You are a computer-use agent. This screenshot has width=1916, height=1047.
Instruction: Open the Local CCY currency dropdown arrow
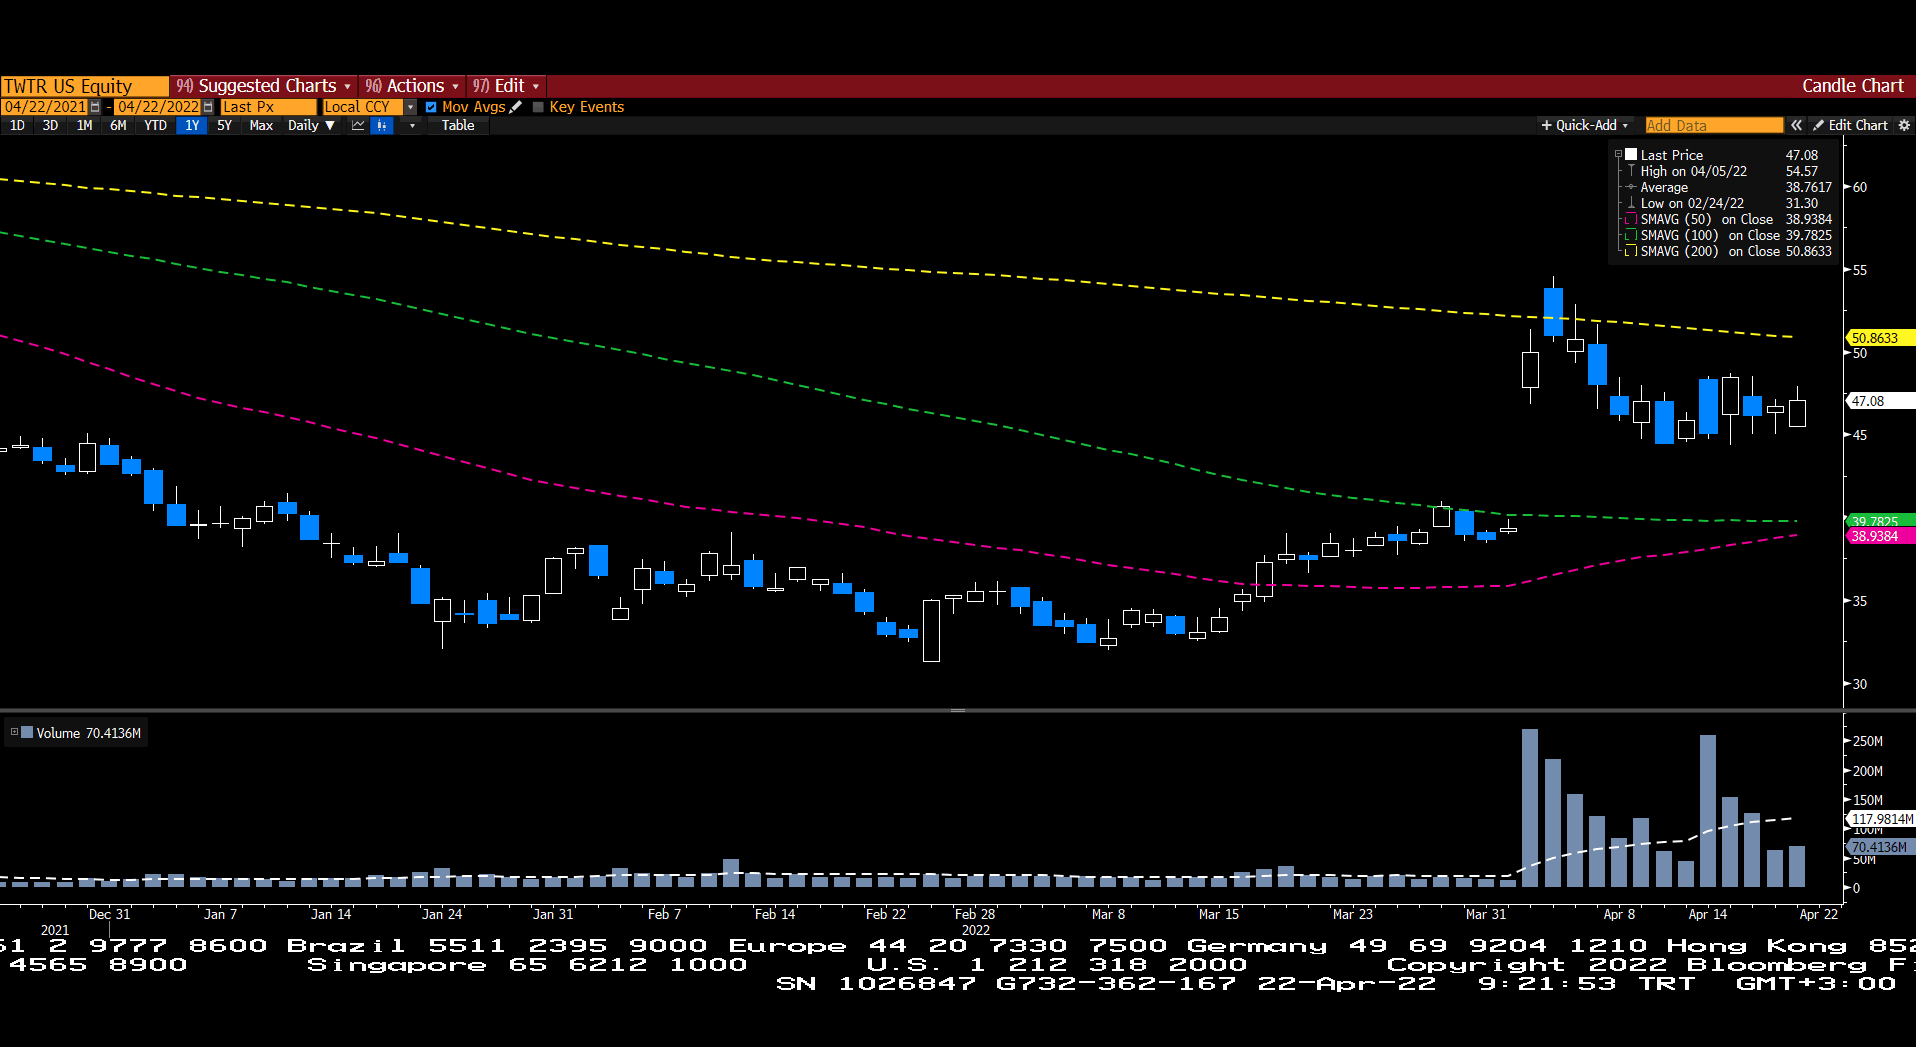(410, 107)
